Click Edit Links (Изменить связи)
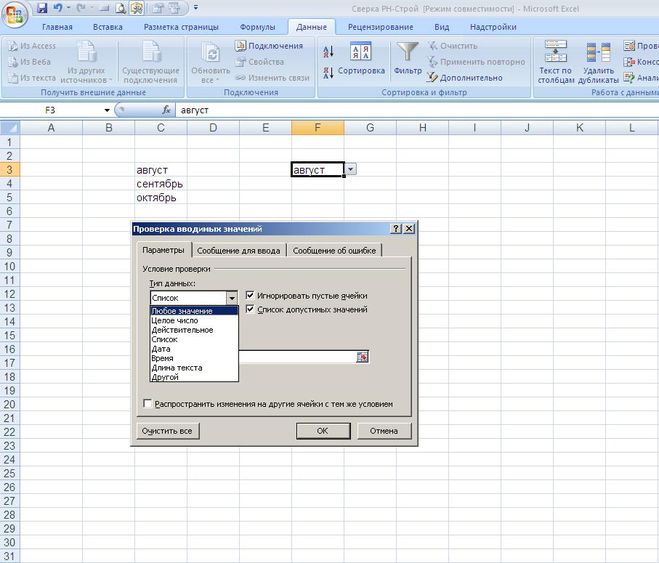This screenshot has height=563, width=659. [272, 78]
